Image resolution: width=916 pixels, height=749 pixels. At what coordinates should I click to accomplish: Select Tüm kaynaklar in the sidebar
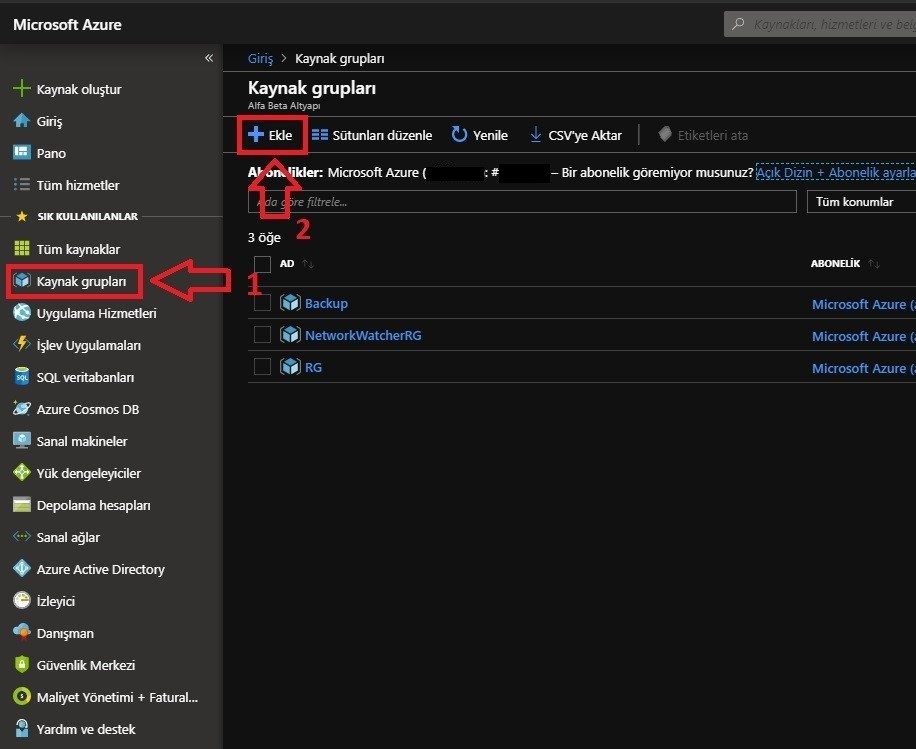click(x=78, y=249)
